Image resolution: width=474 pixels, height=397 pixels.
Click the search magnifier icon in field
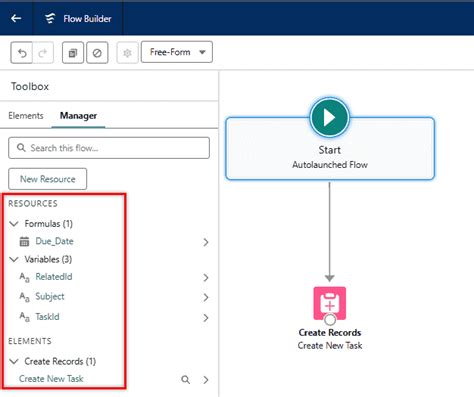coord(21,148)
